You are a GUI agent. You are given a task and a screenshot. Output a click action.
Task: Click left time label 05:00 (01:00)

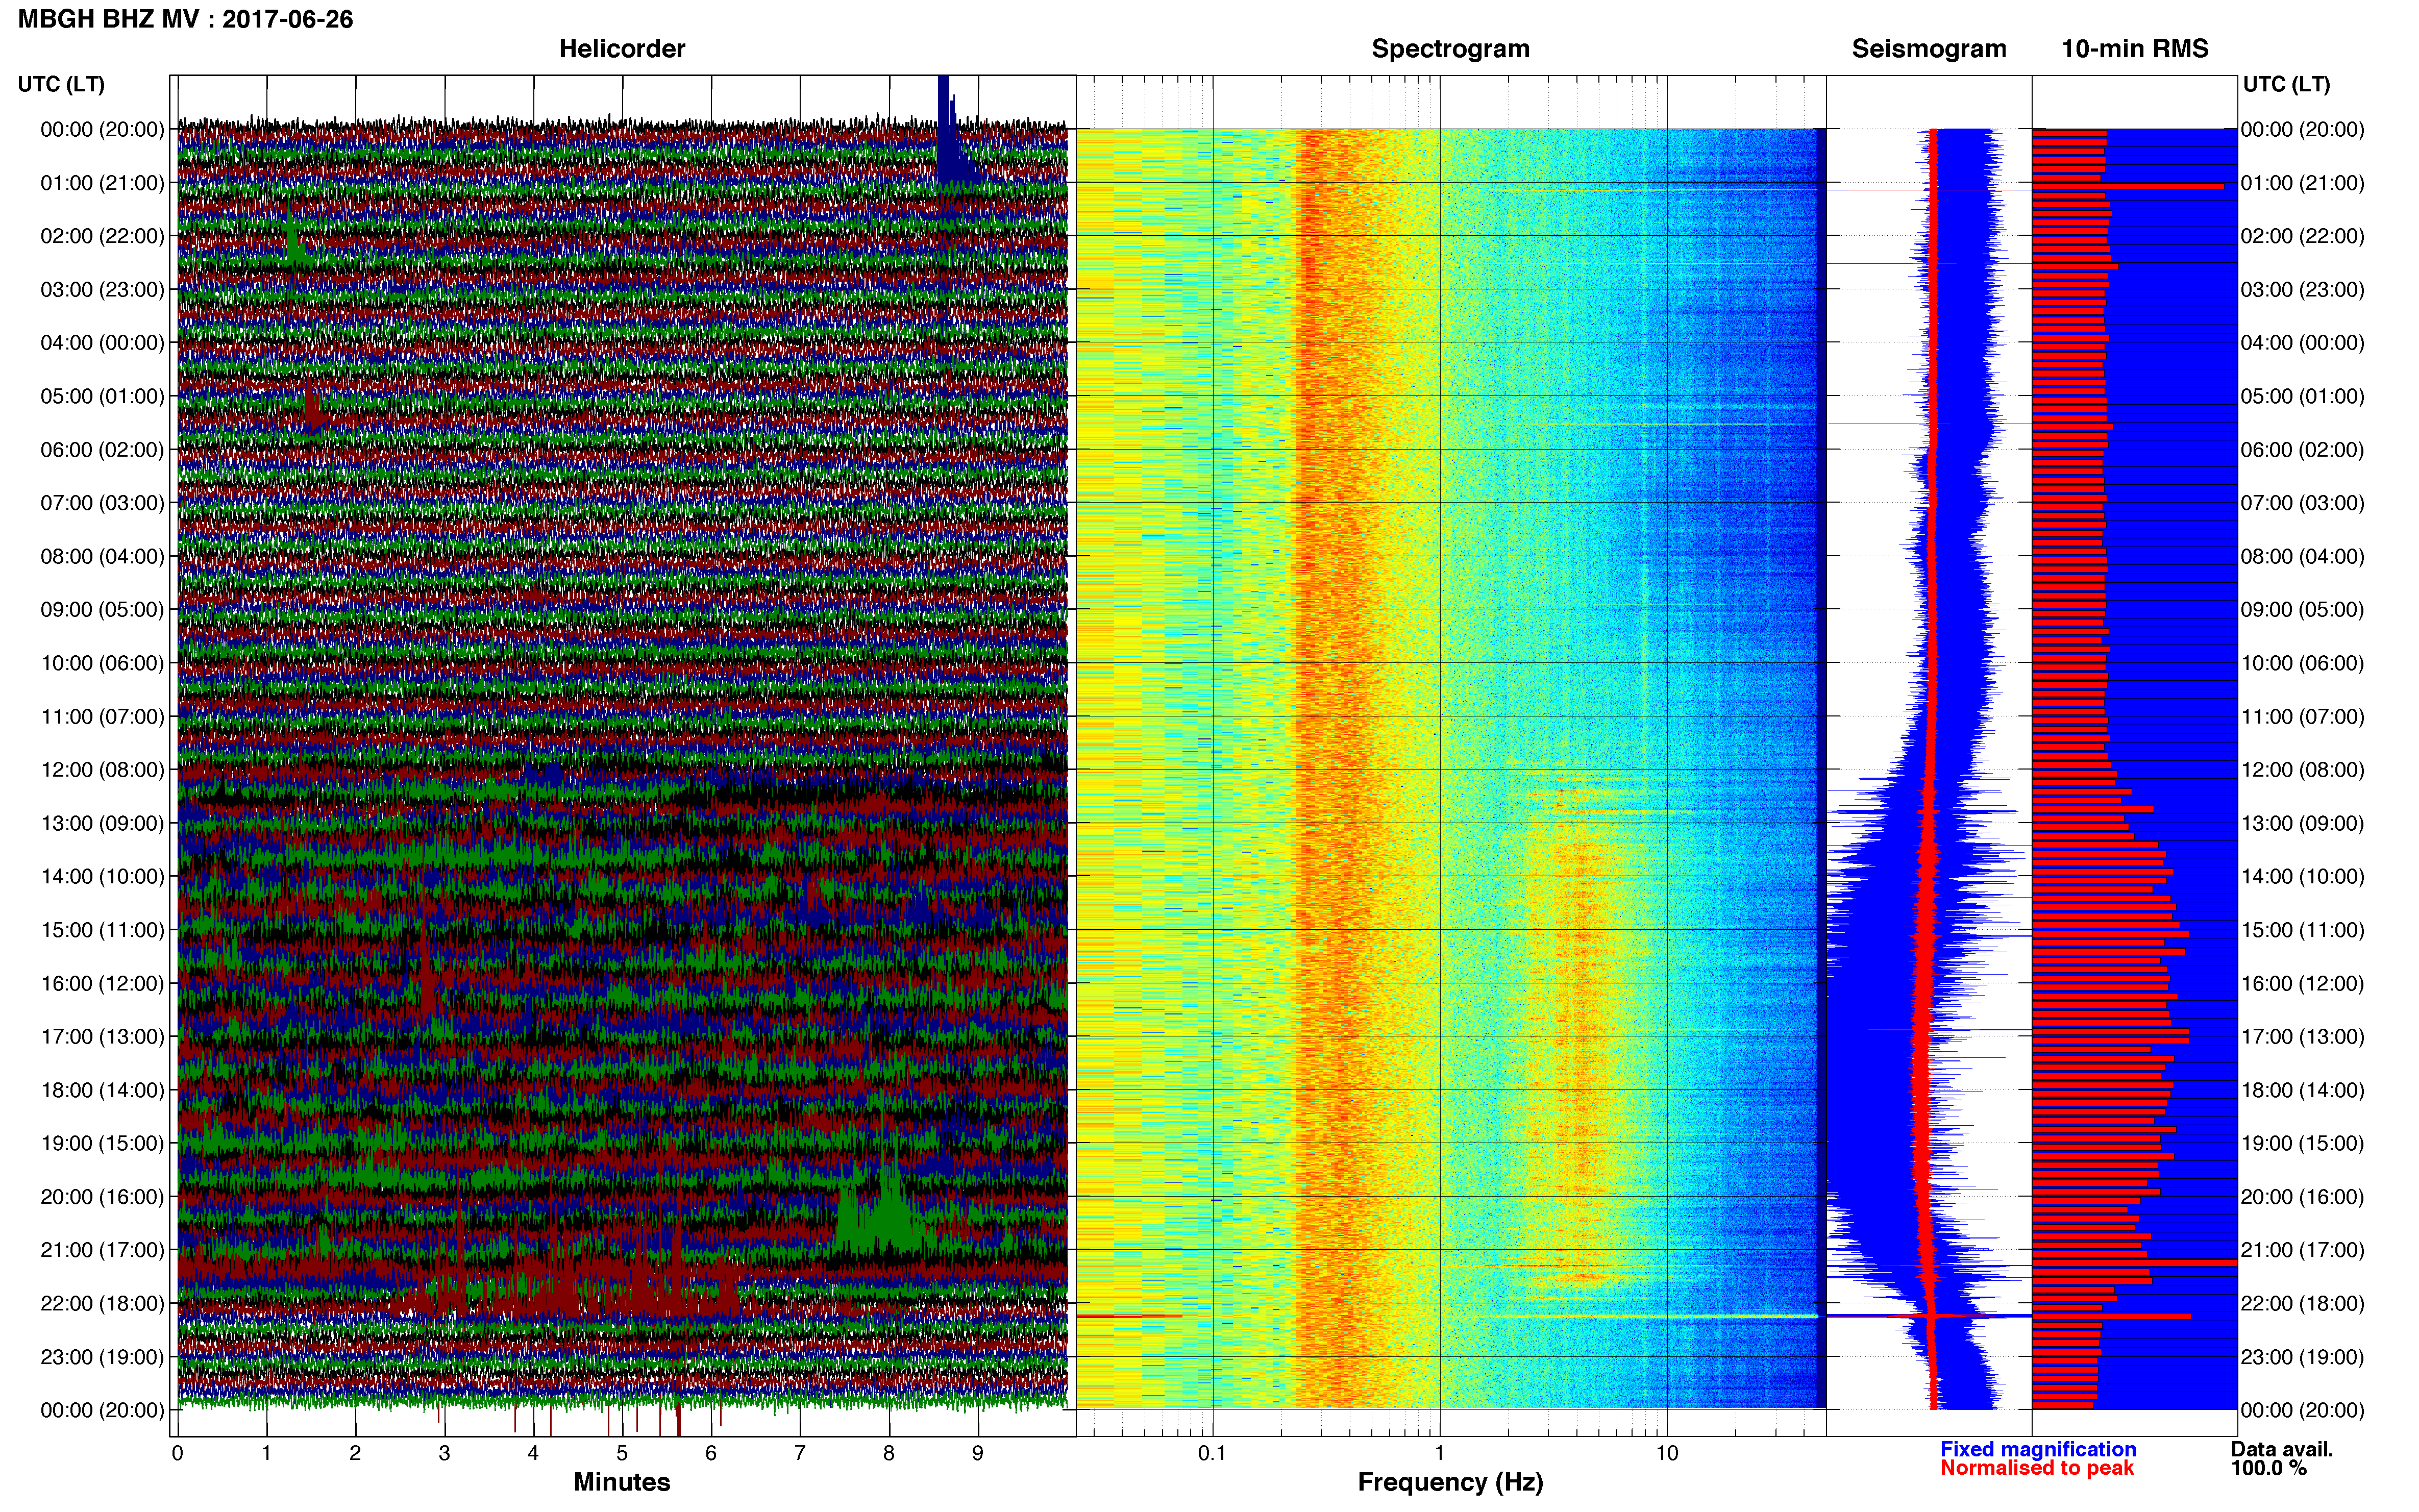[x=102, y=396]
